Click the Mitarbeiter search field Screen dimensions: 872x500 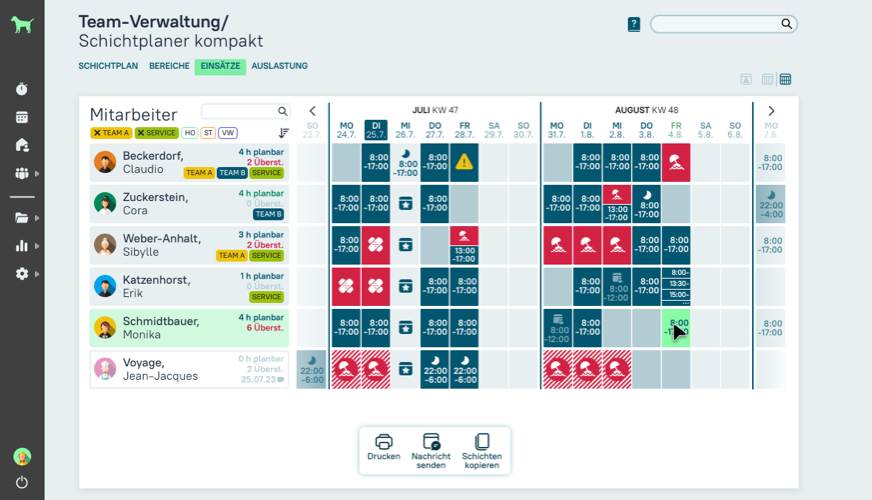[x=240, y=112]
